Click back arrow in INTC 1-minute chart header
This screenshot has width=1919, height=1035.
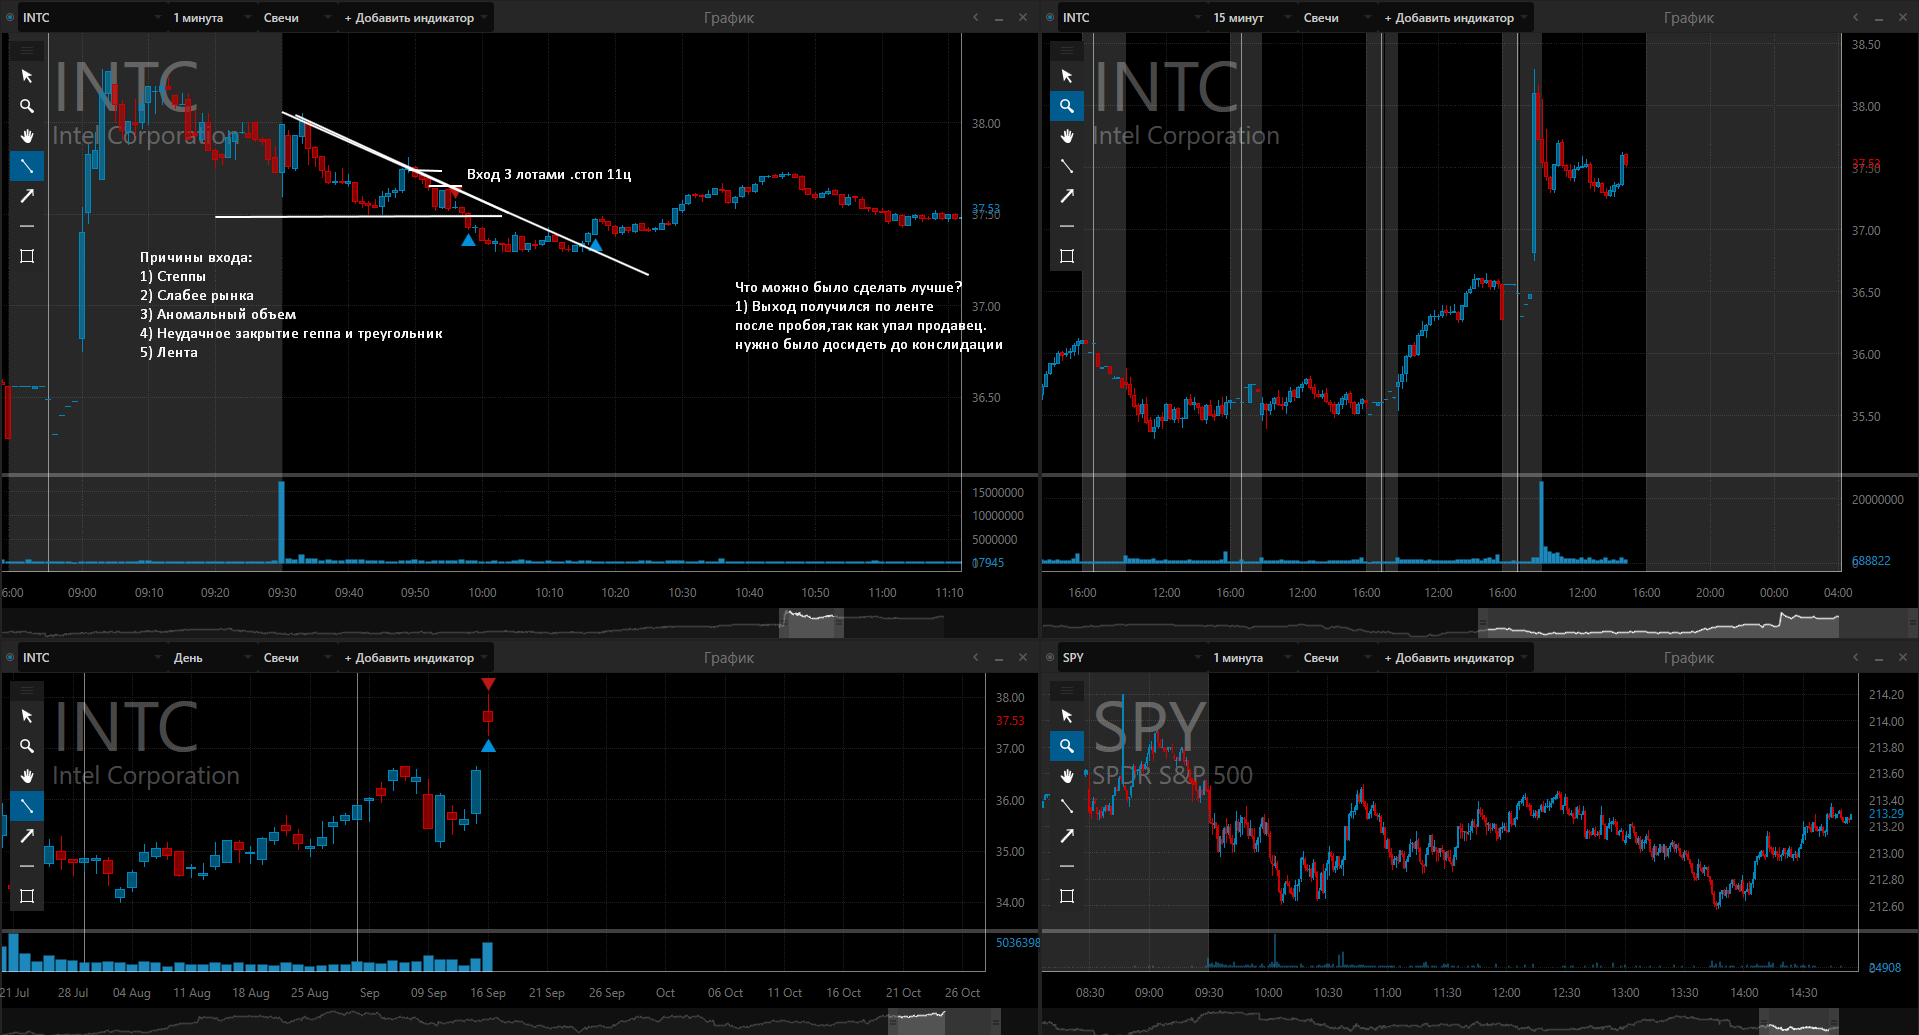[976, 17]
